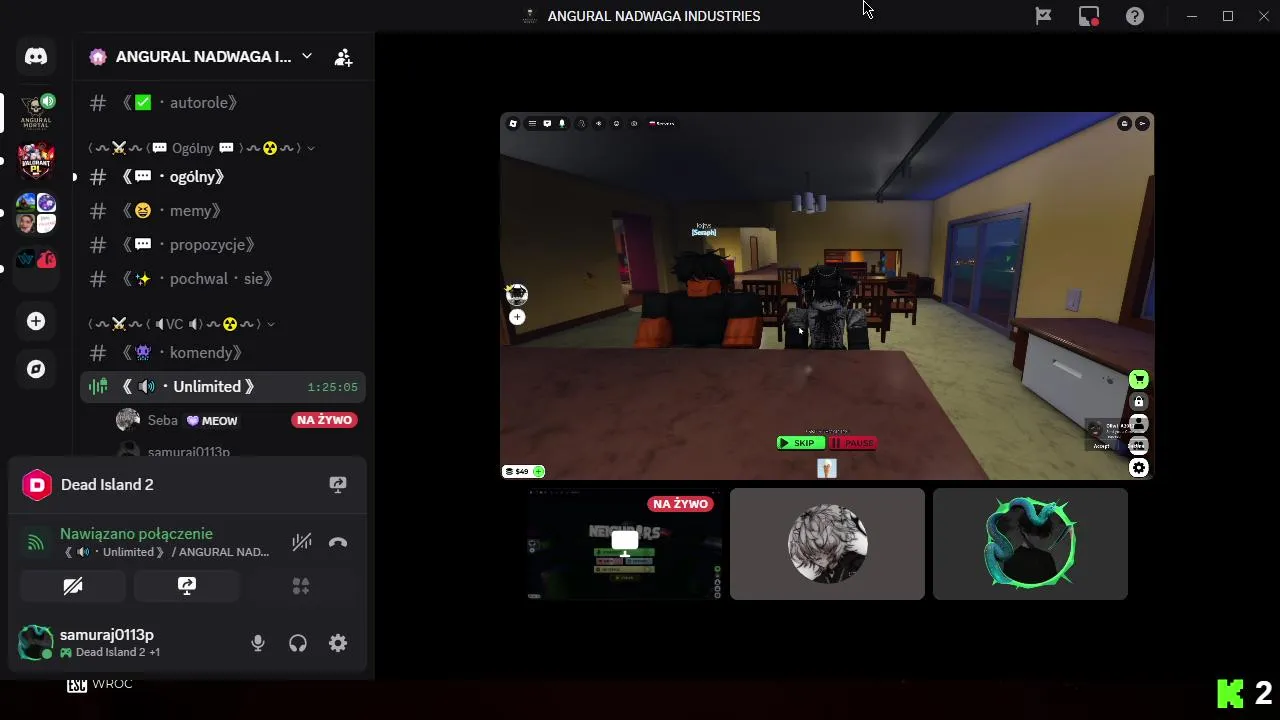
Task: Open User Settings gear icon
Action: tap(338, 644)
